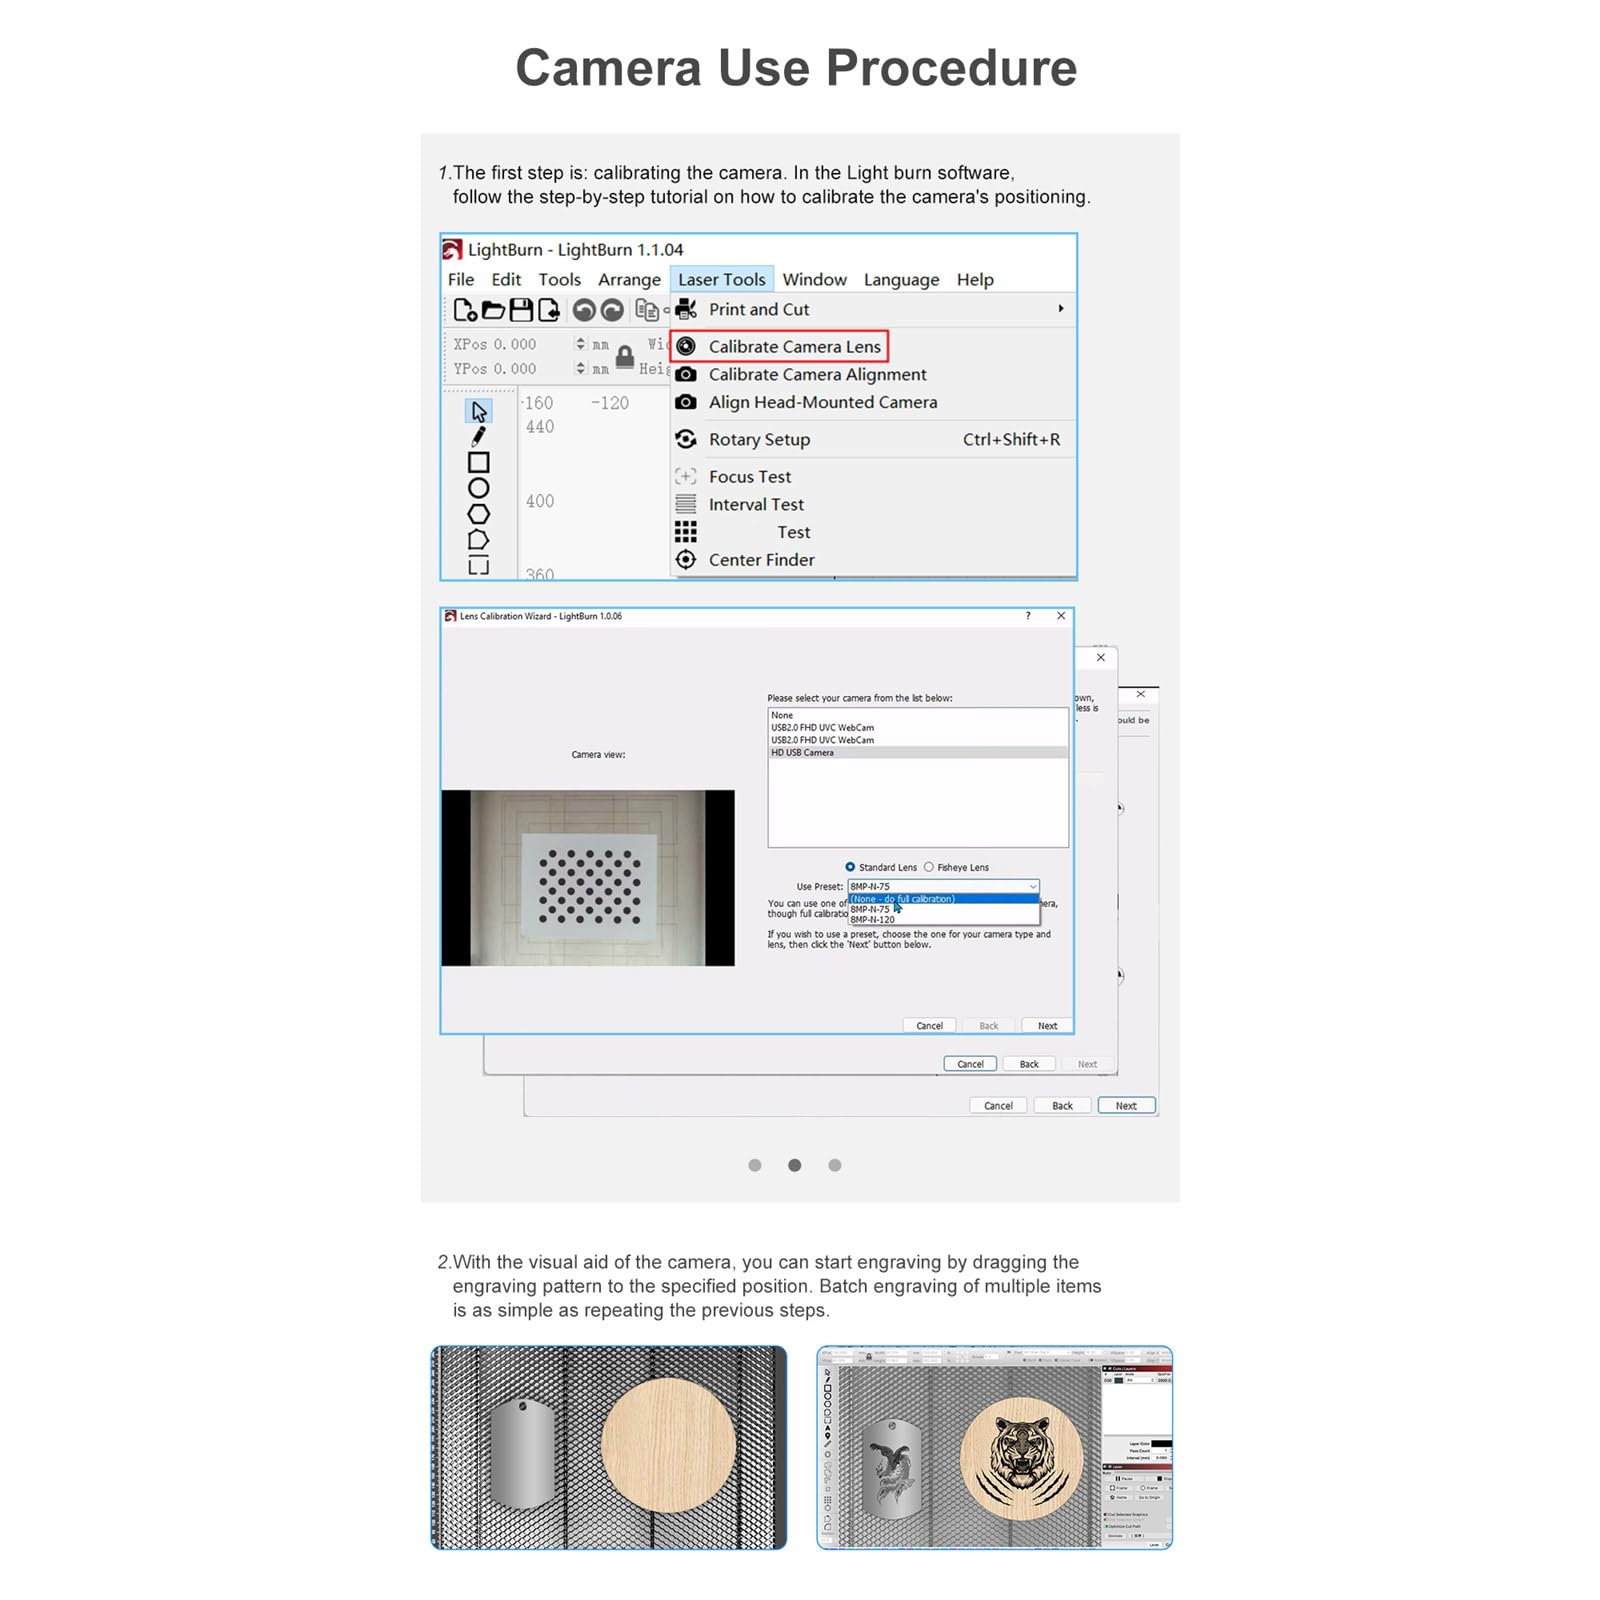Click the Save floppy-disk icon
The image size is (1600, 1600).
click(x=521, y=310)
